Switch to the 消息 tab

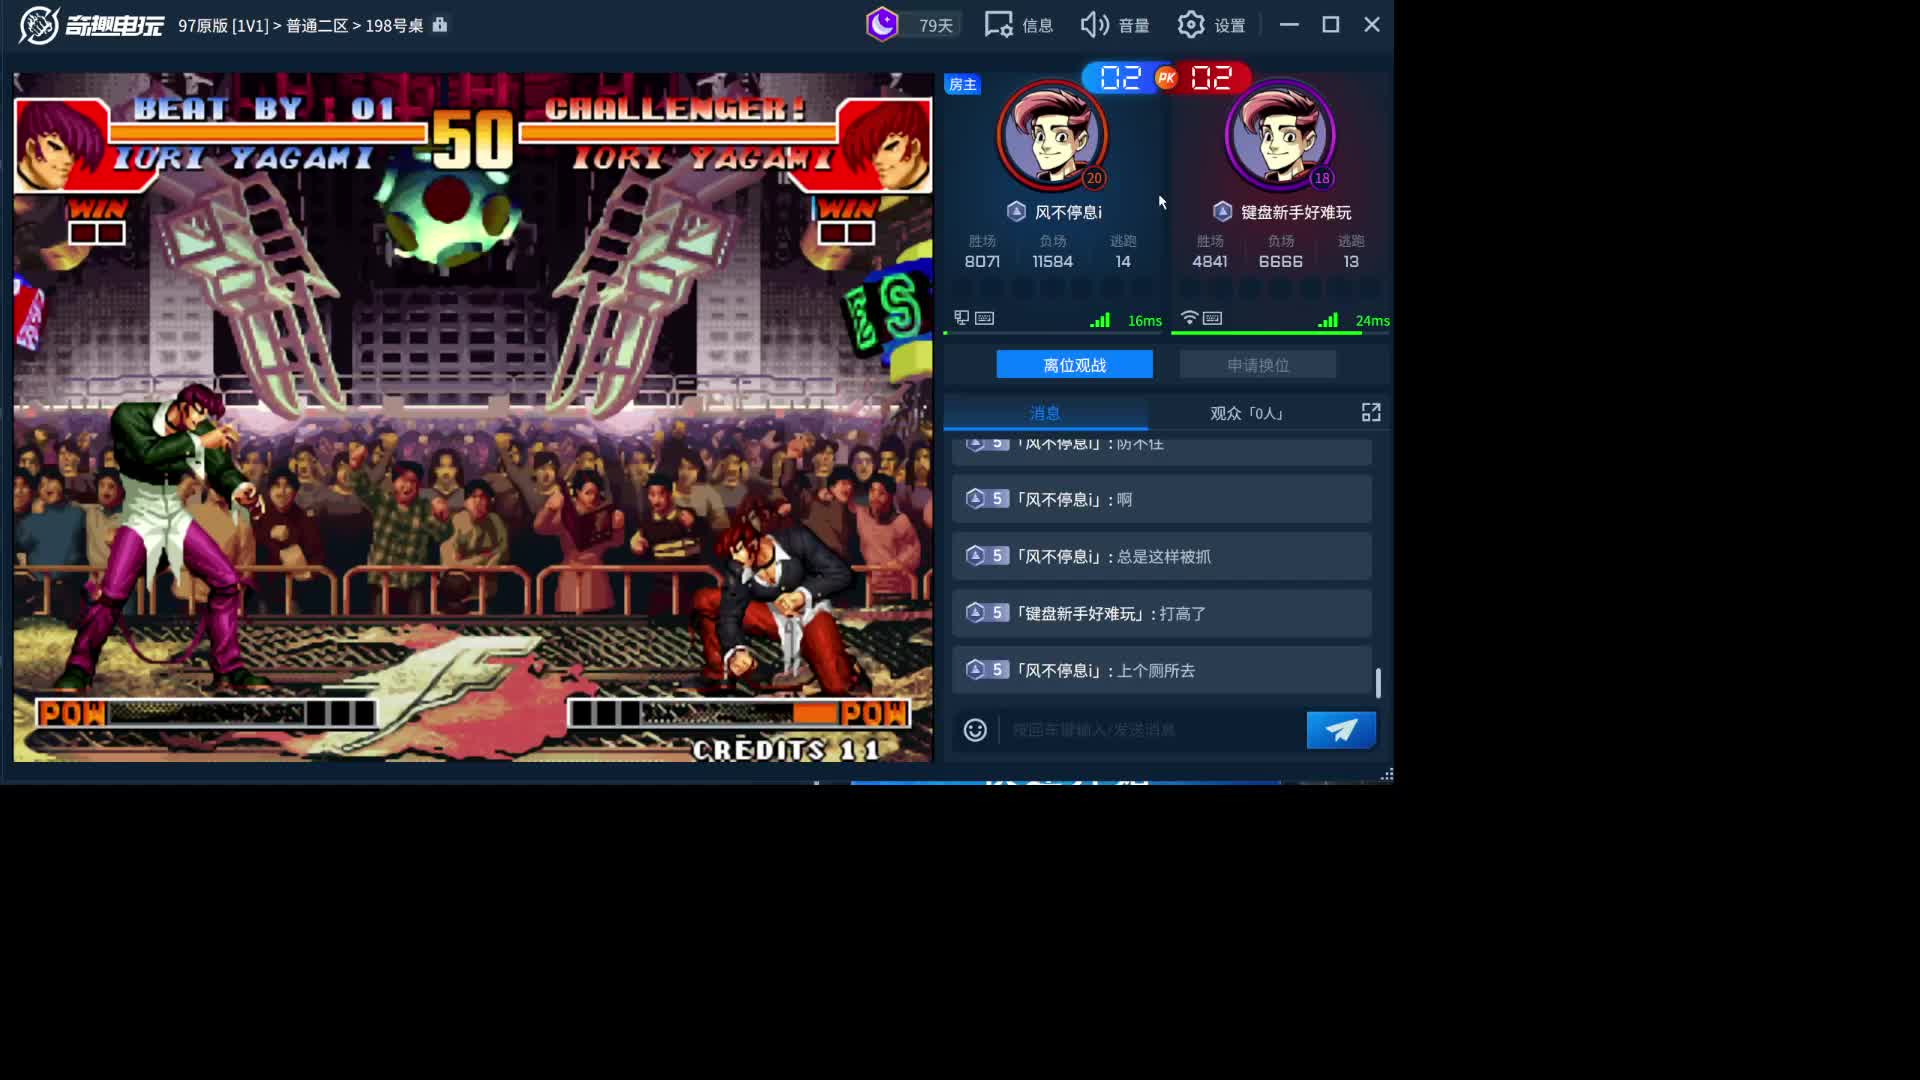pyautogui.click(x=1045, y=413)
